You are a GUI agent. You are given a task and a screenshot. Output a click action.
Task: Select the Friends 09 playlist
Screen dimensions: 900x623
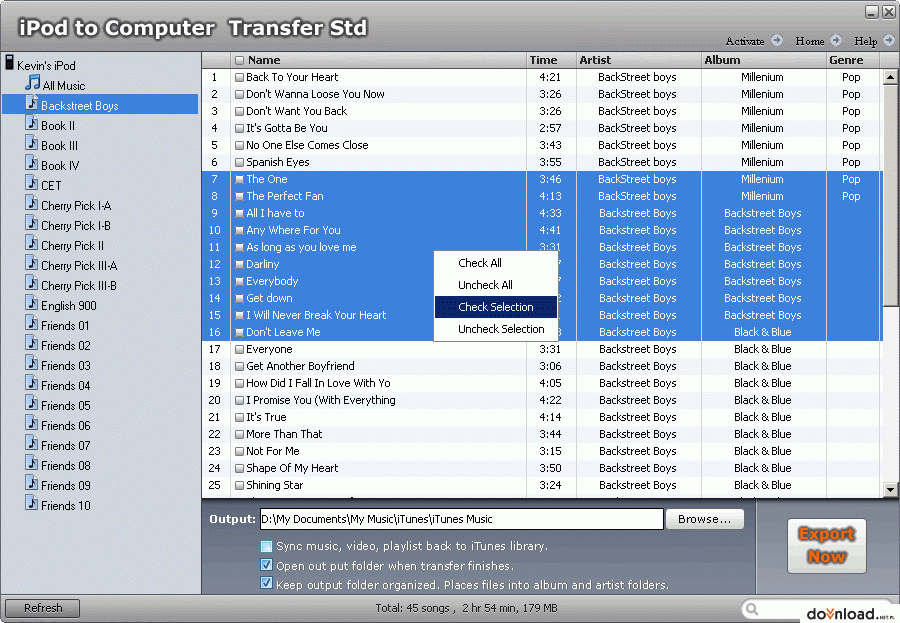[65, 486]
